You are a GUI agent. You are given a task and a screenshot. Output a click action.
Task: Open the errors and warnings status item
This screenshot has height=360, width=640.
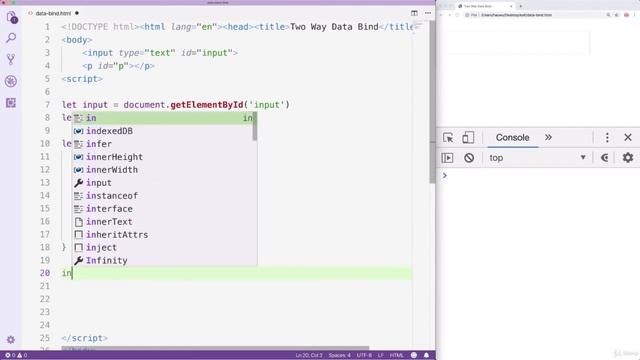16,356
